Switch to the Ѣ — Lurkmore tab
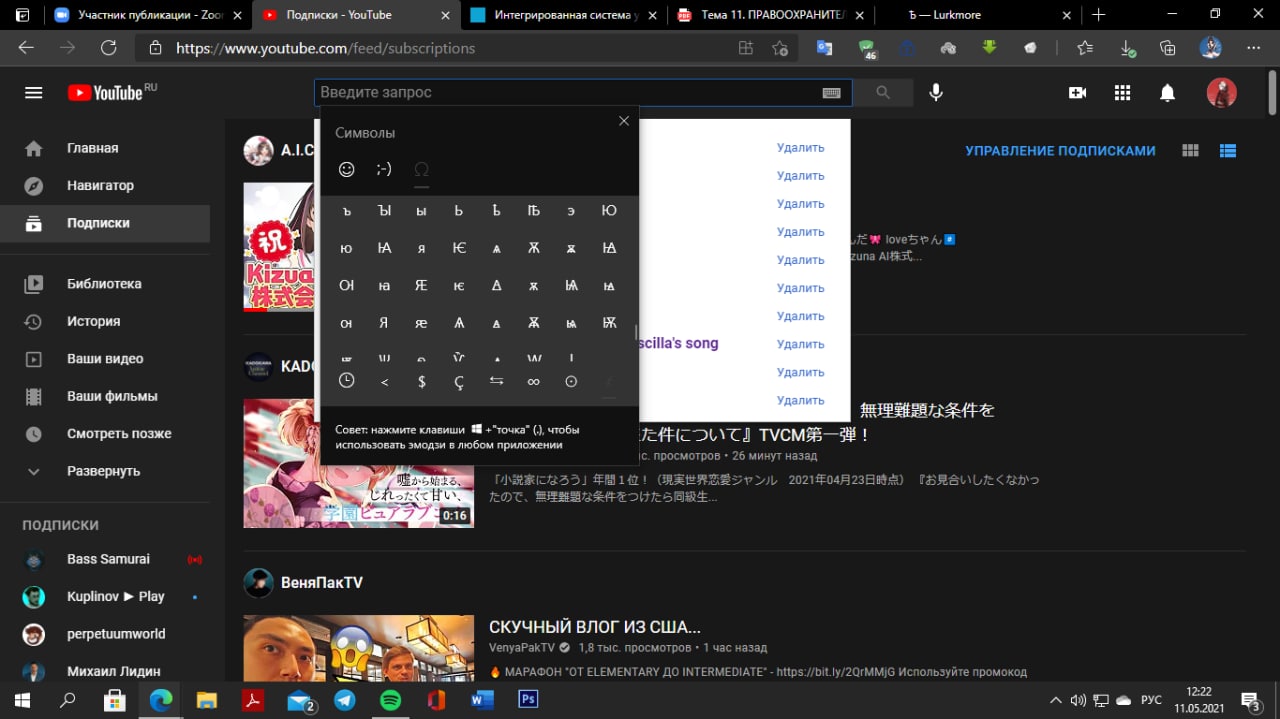The height and width of the screenshot is (719, 1280). pyautogui.click(x=977, y=15)
